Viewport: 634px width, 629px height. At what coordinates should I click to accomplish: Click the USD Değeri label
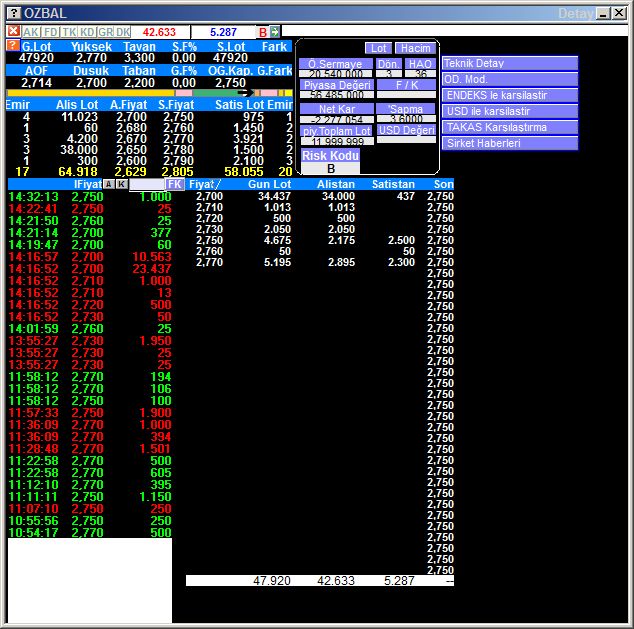click(406, 130)
